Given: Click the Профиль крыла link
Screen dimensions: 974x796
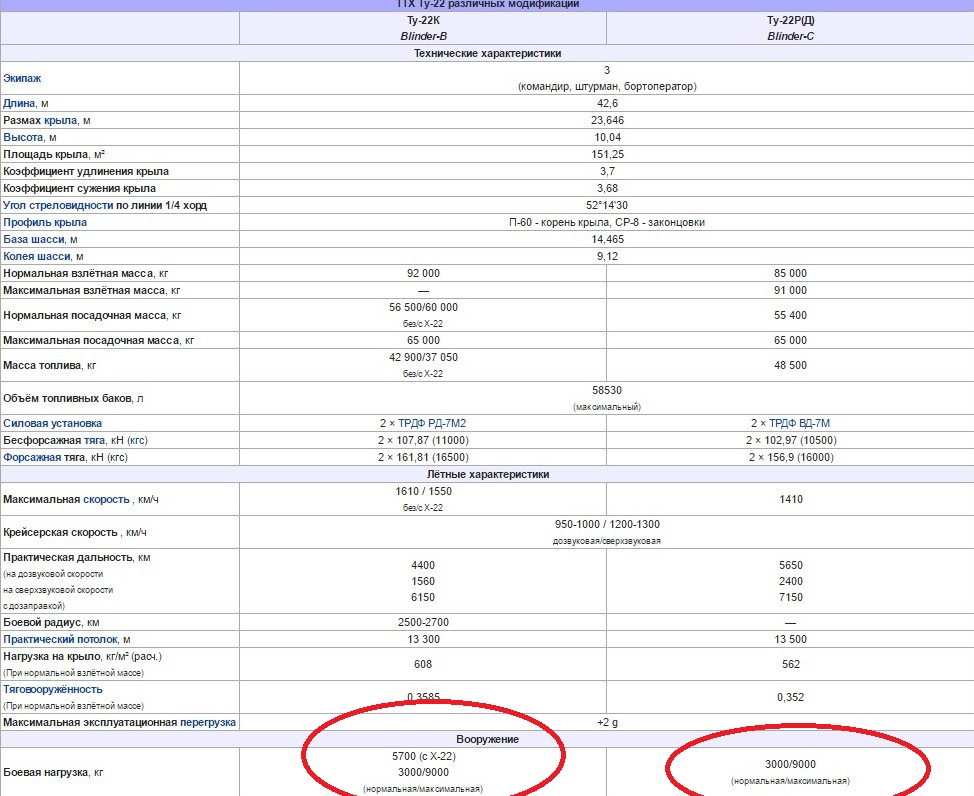Looking at the screenshot, I should pyautogui.click(x=45, y=222).
